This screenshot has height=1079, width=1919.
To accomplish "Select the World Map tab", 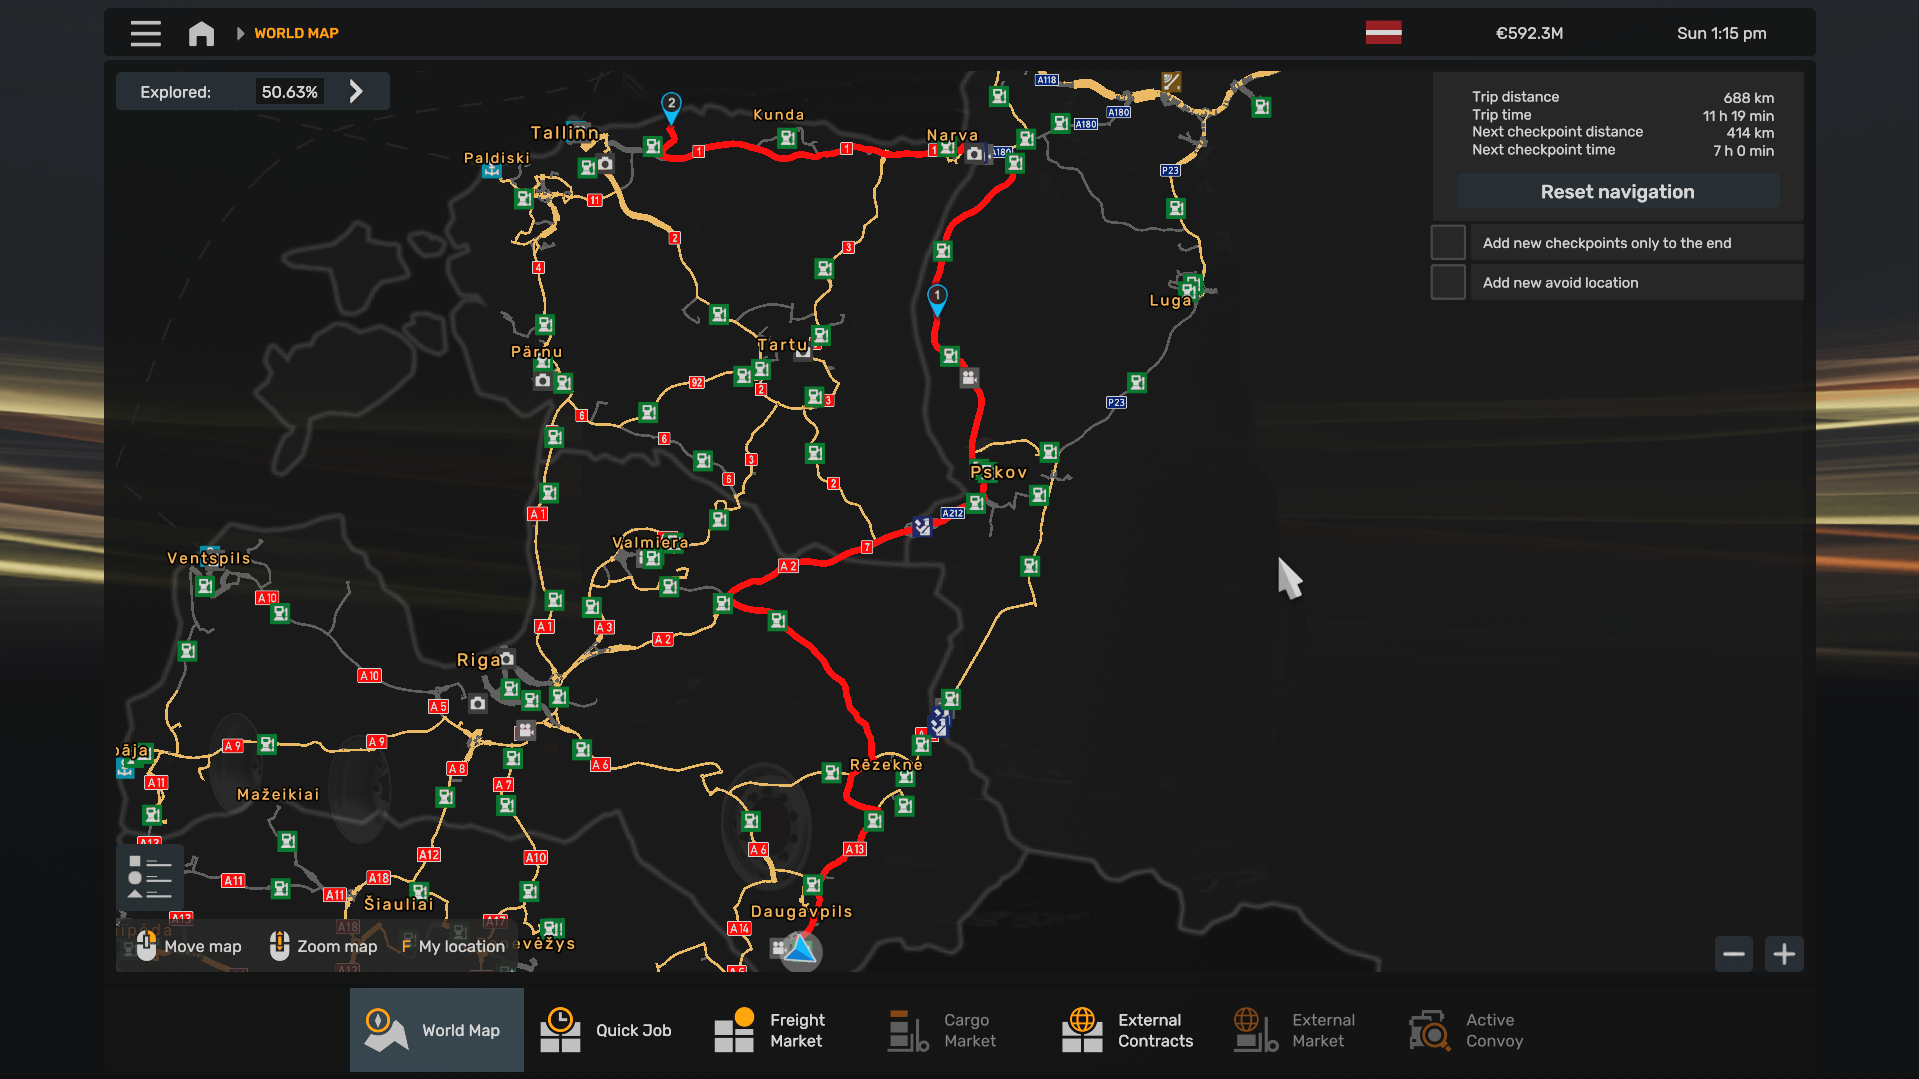I will tap(436, 1030).
